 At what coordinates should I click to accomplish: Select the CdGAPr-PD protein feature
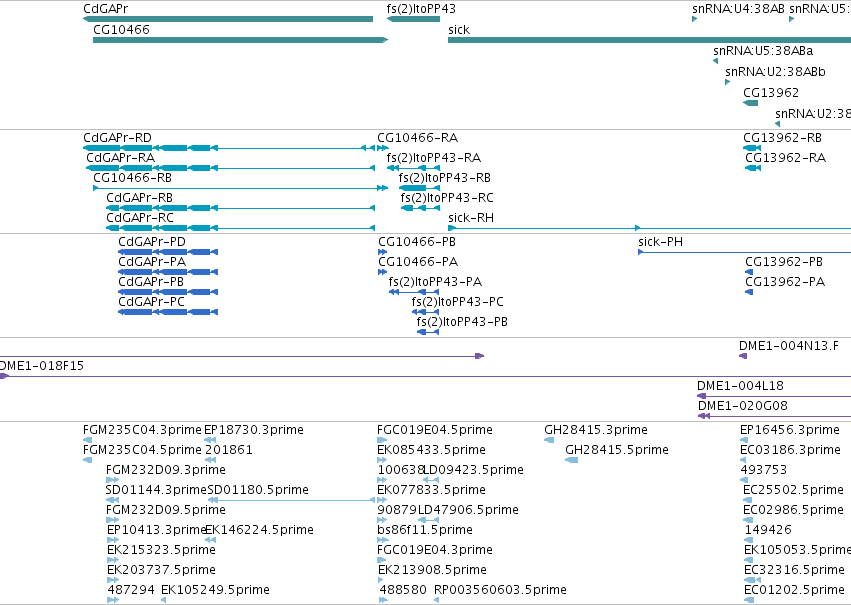pos(168,252)
